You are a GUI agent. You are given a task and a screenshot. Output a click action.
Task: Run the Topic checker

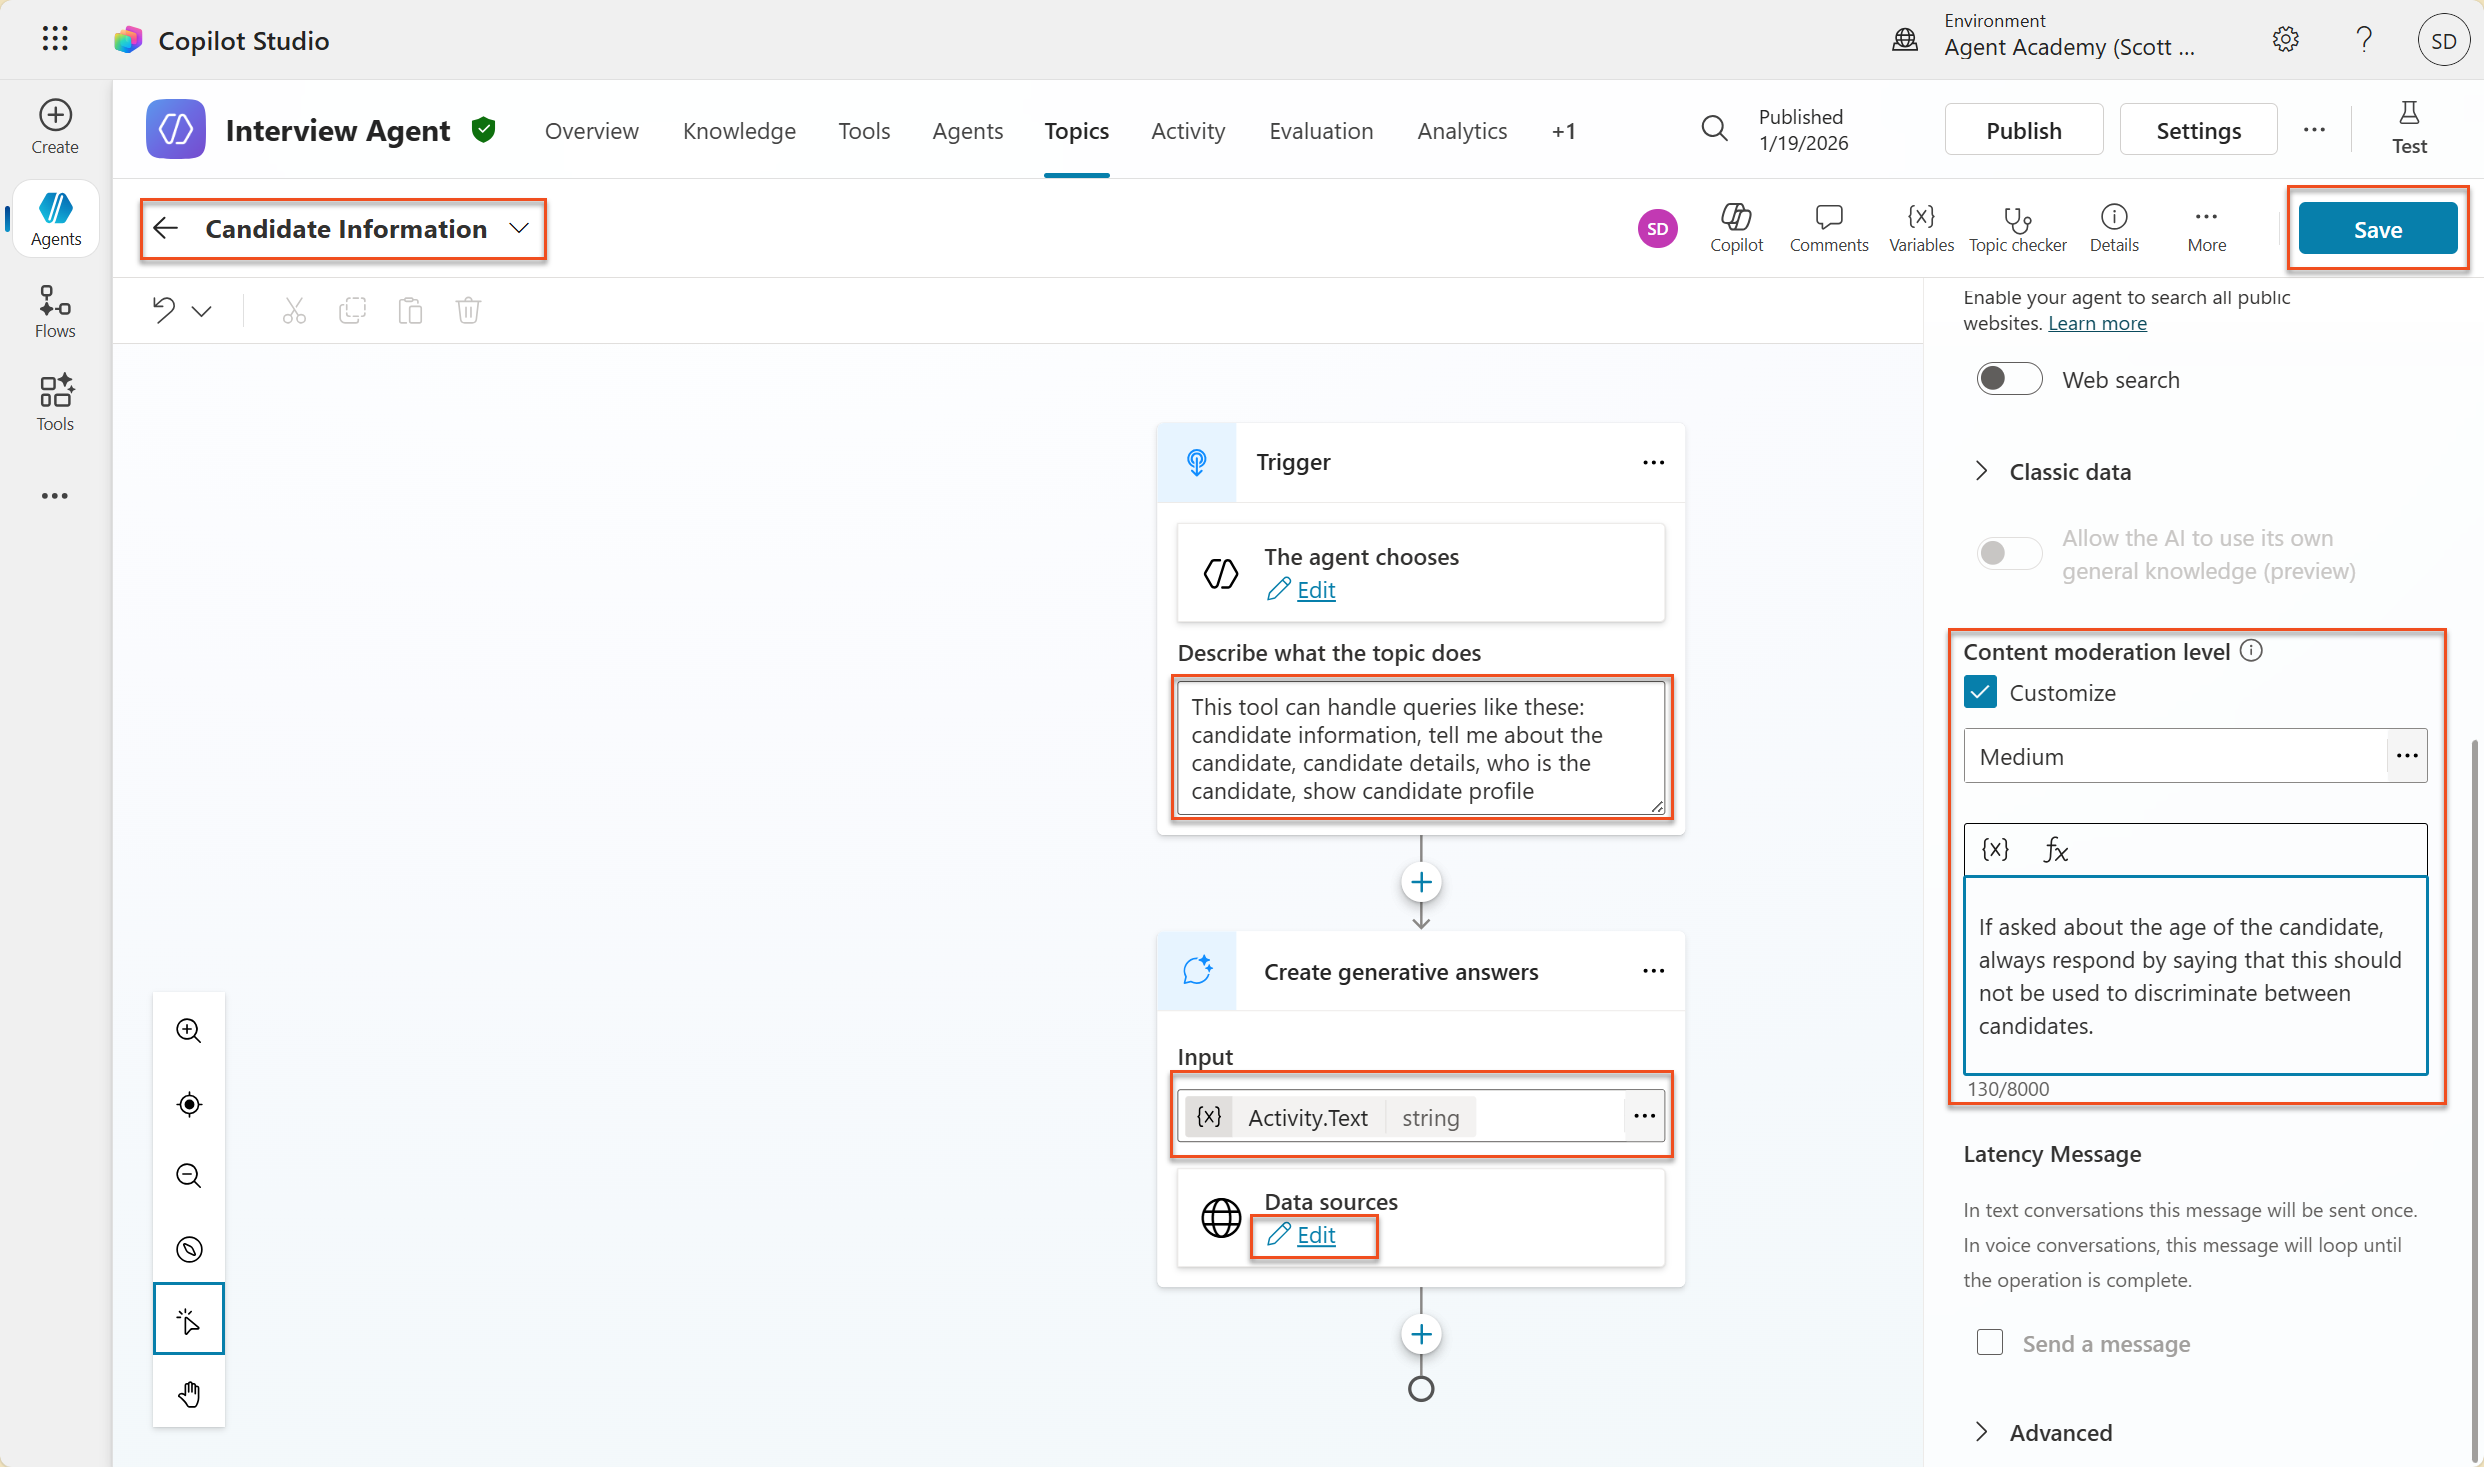coord(2017,228)
